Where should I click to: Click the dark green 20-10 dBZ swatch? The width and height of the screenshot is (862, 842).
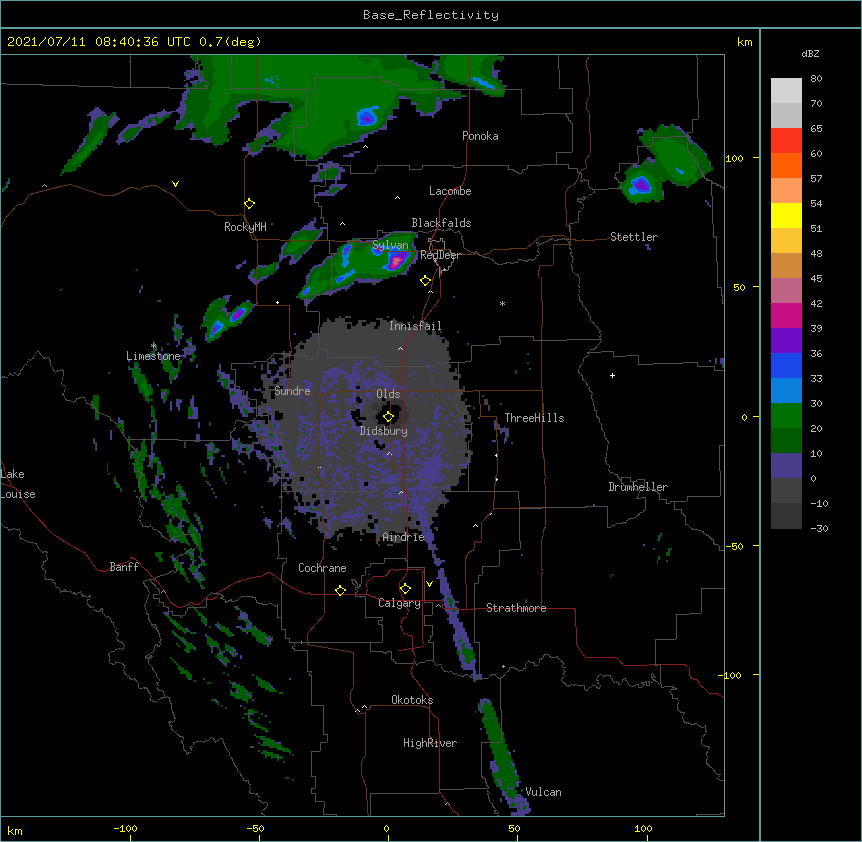click(x=786, y=440)
